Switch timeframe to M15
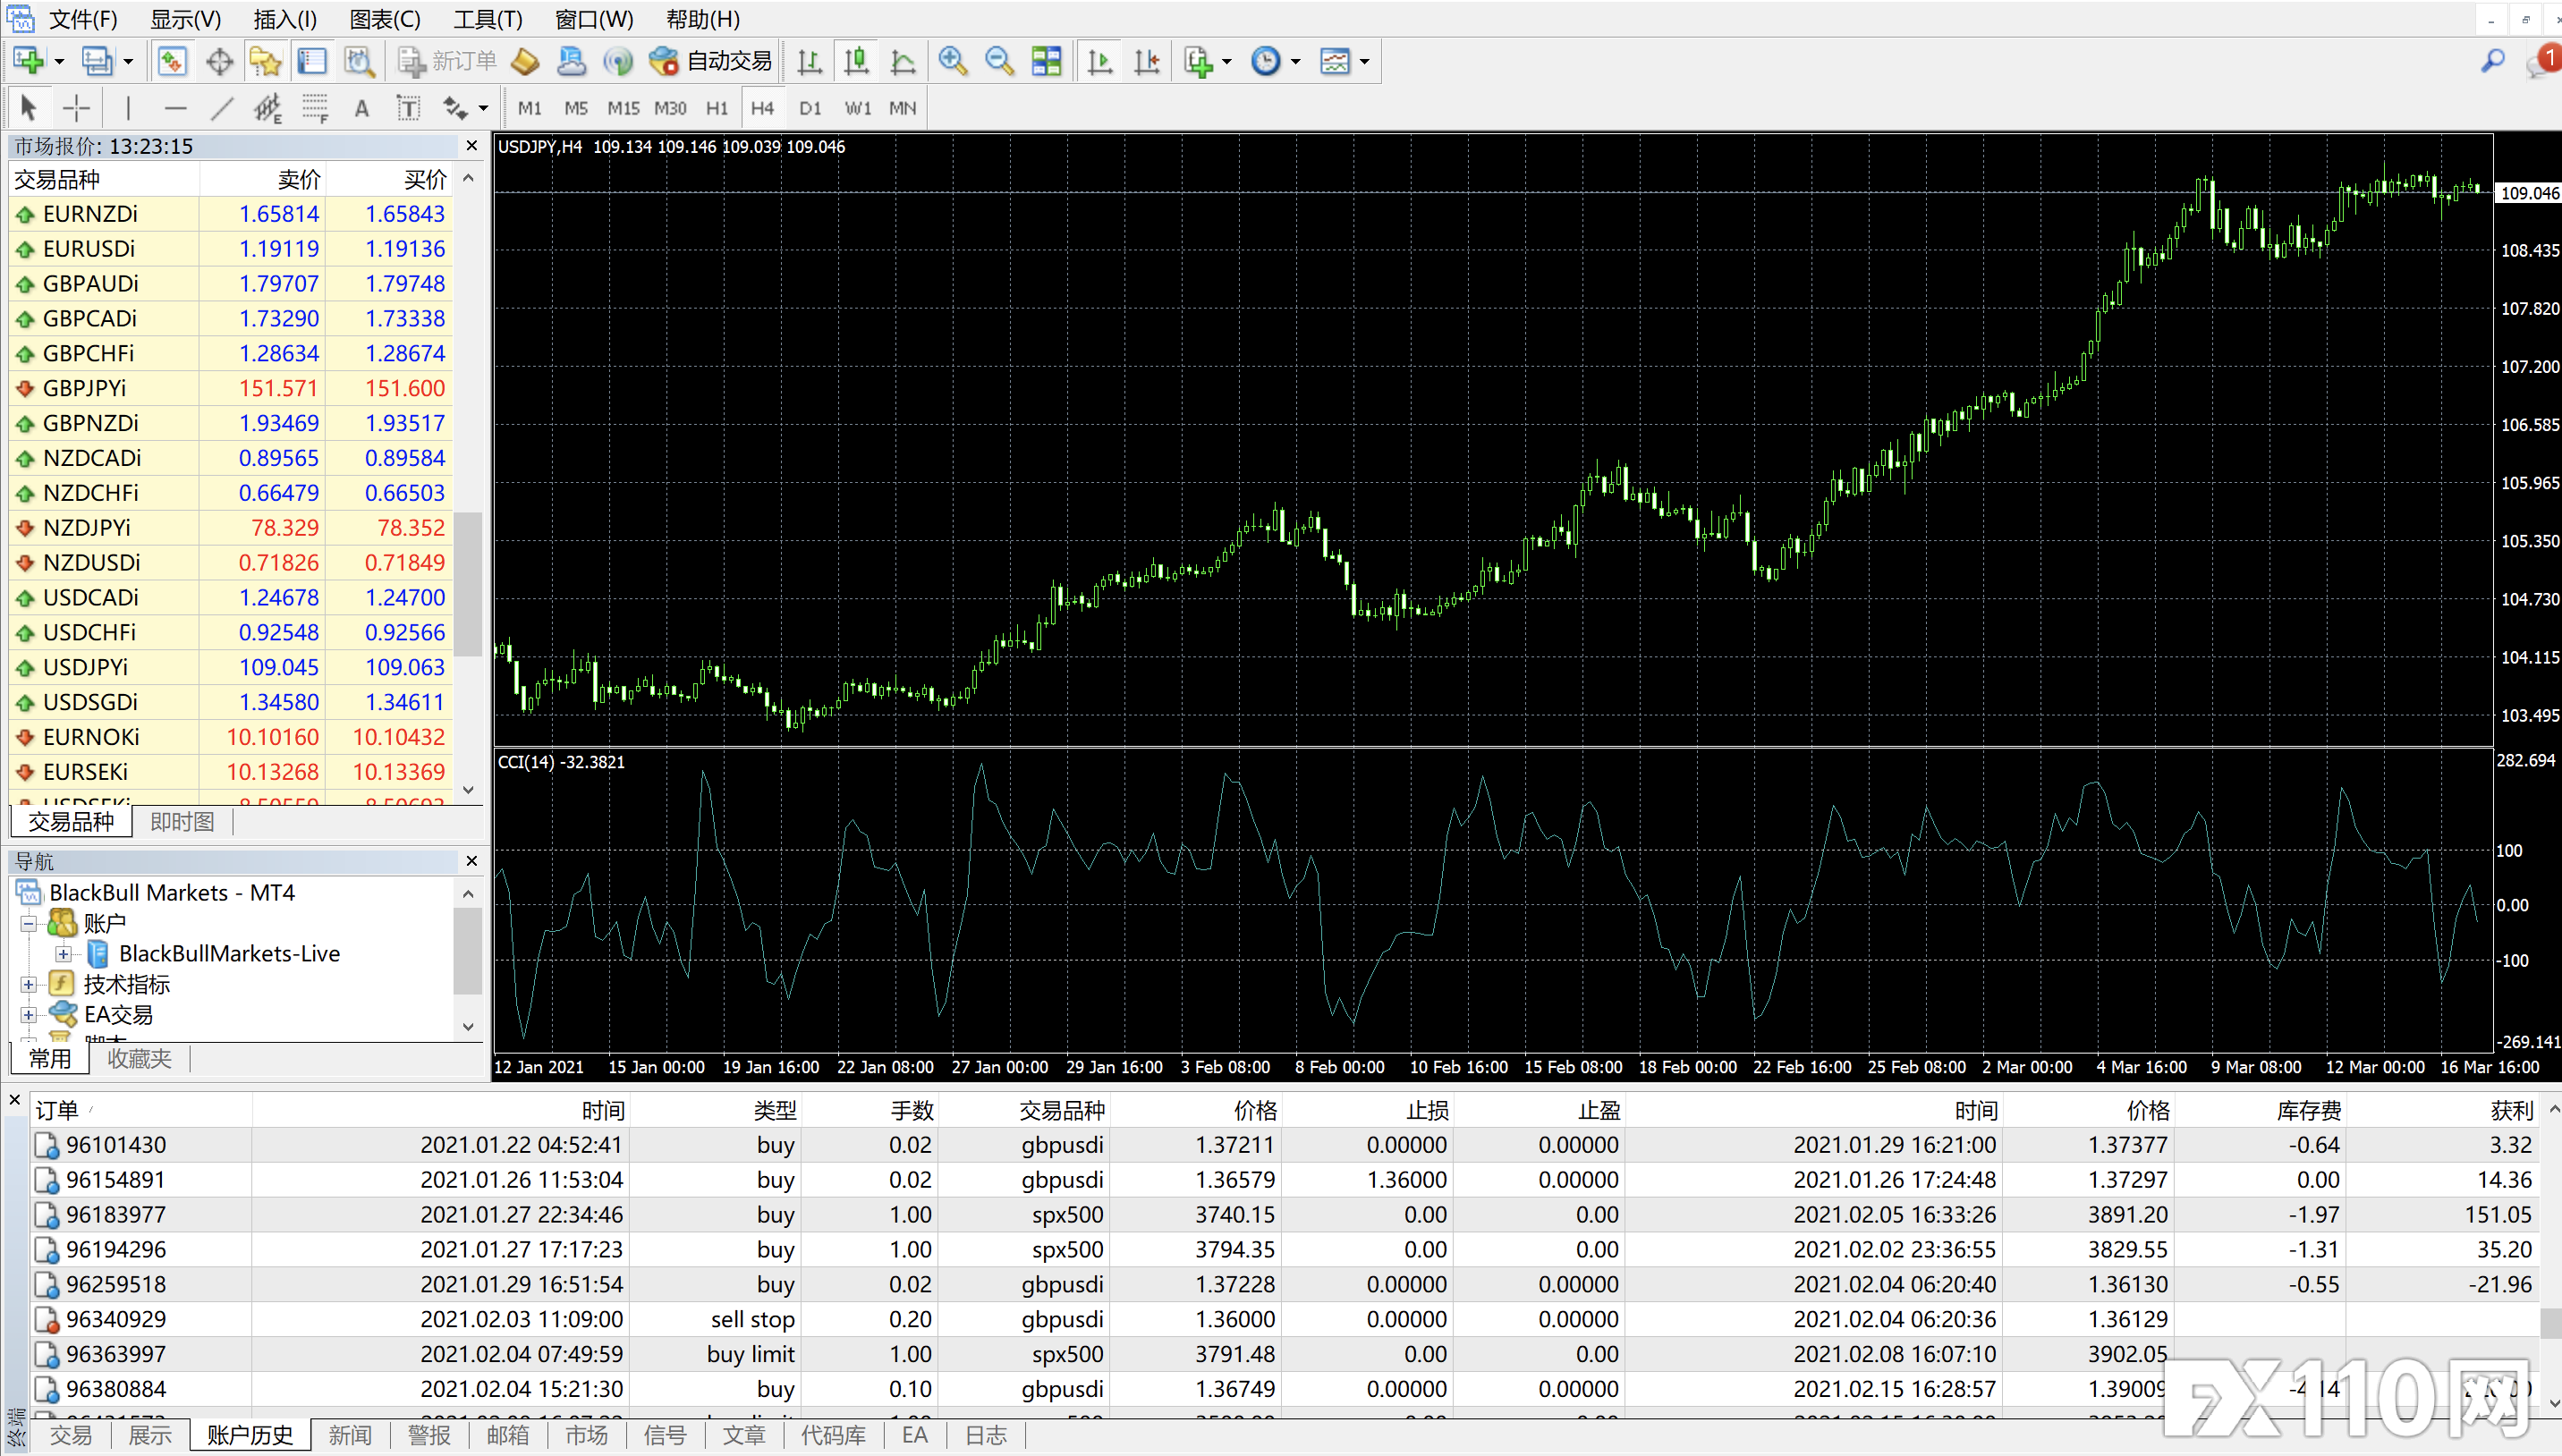Viewport: 2562px width, 1456px height. point(623,108)
